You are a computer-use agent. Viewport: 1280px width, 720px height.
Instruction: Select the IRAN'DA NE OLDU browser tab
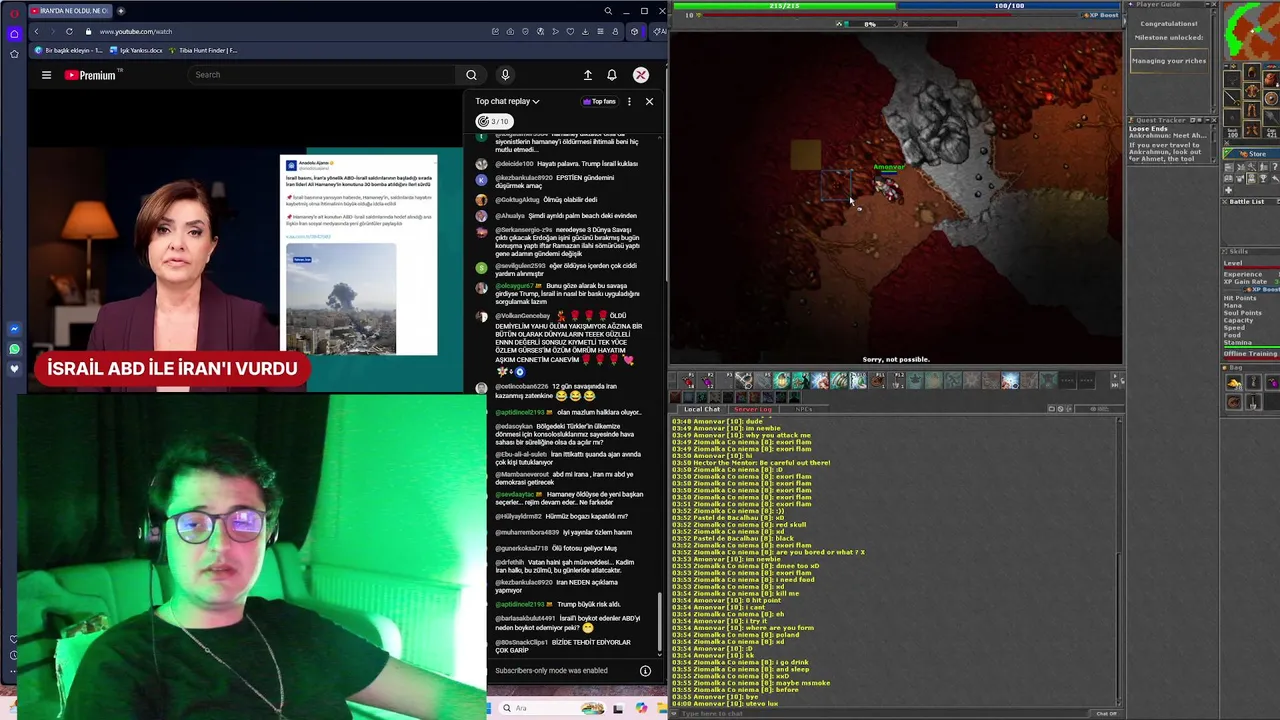[x=69, y=11]
